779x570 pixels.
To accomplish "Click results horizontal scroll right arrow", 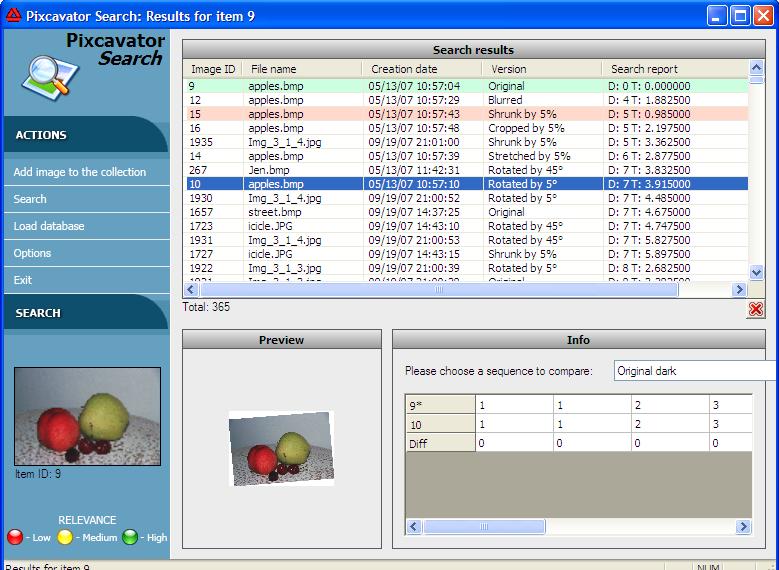I will point(739,289).
